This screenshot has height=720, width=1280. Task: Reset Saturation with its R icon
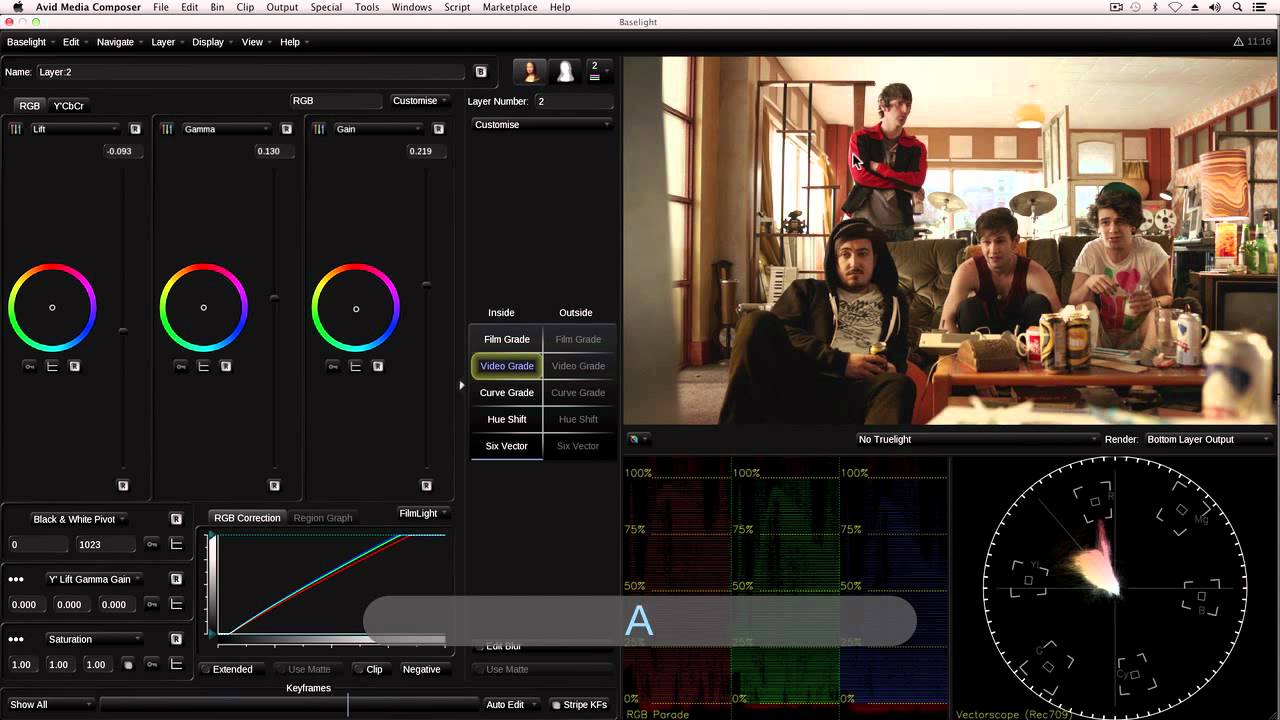176,639
